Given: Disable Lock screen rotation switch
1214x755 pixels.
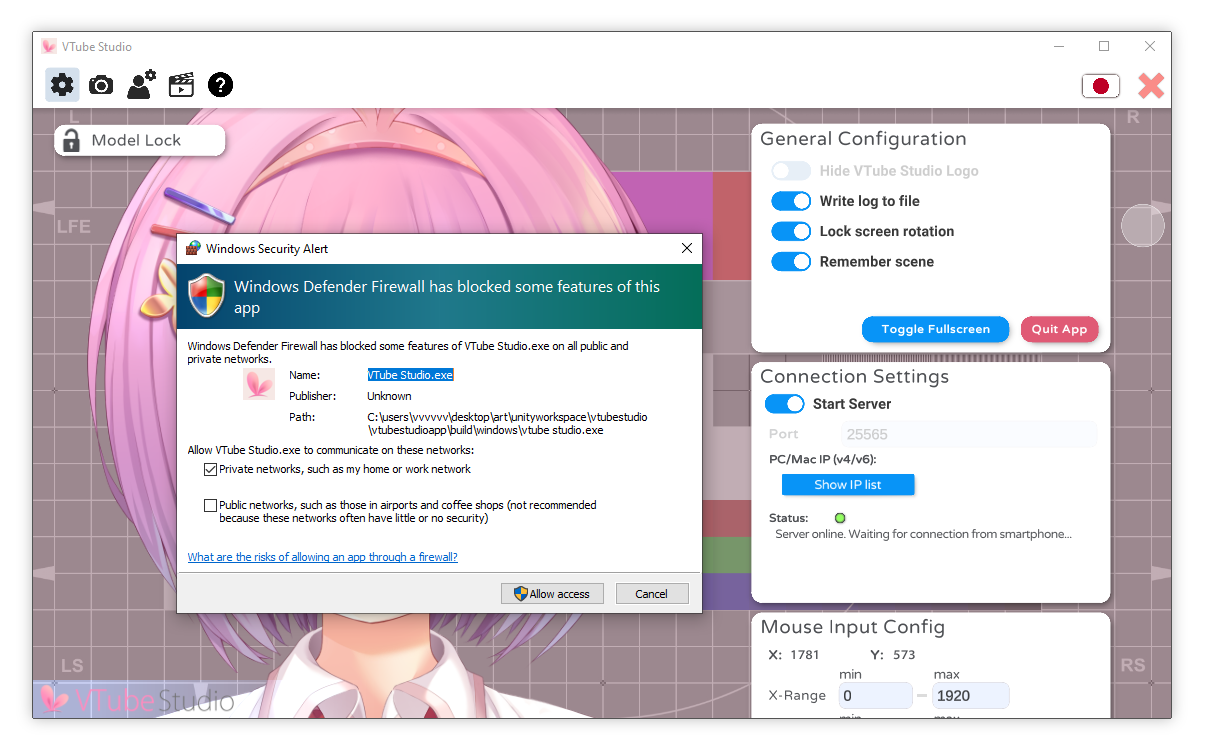Looking at the screenshot, I should (x=791, y=231).
